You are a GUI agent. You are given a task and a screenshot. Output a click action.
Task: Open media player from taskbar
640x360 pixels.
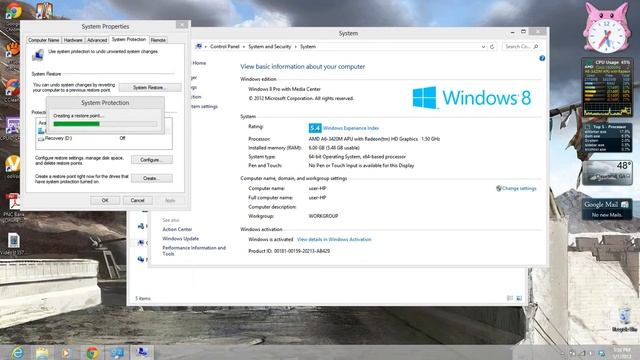tap(66, 352)
